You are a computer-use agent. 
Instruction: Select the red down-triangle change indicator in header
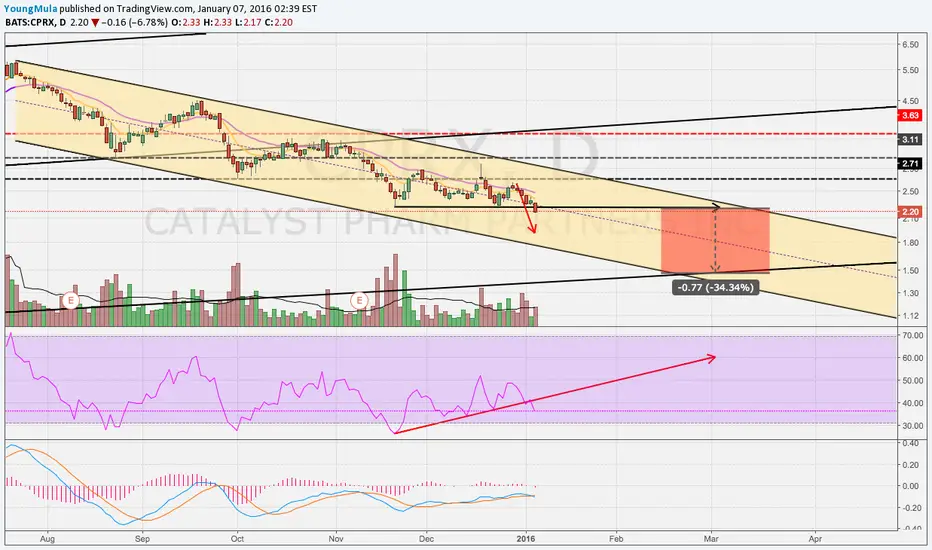(x=95, y=23)
